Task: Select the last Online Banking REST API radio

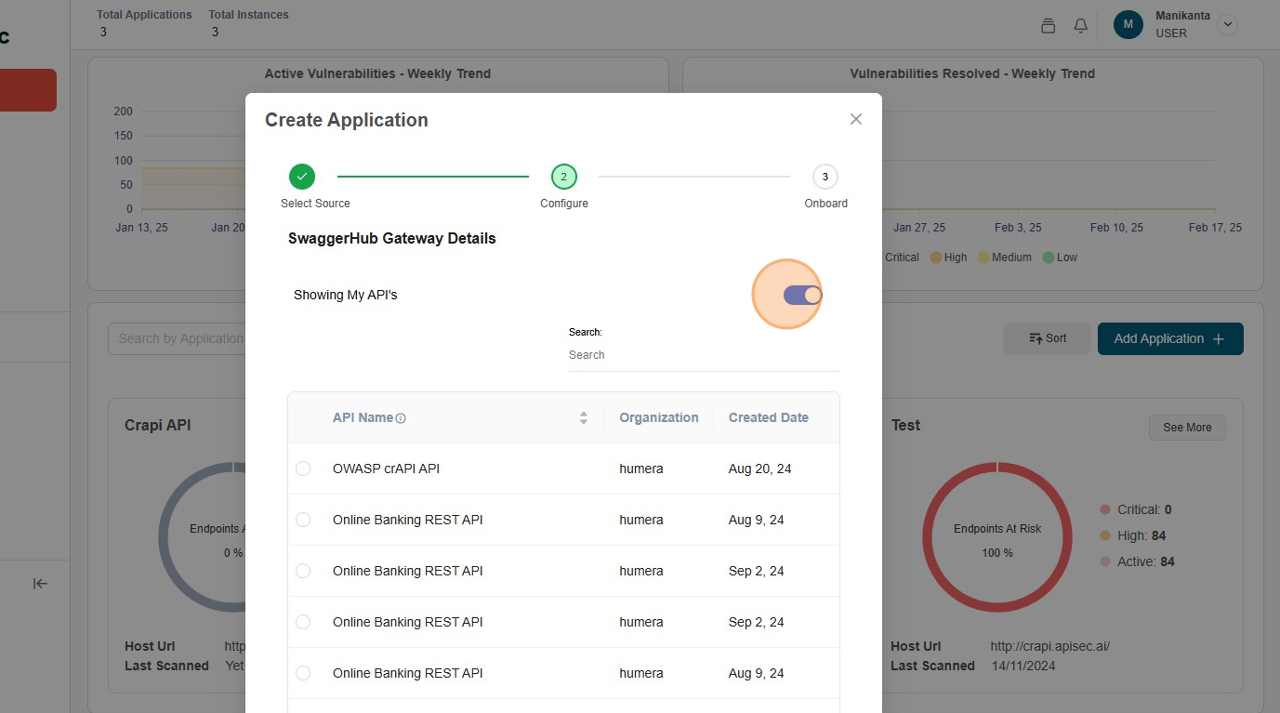Action: point(303,673)
